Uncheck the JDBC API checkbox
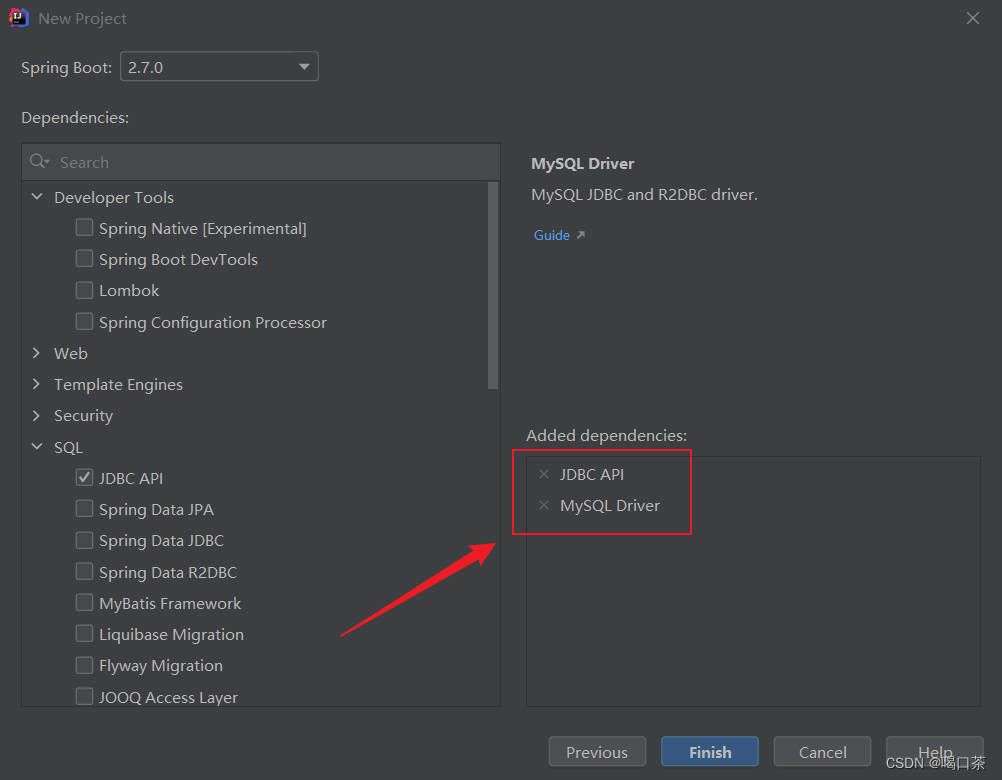 84,478
